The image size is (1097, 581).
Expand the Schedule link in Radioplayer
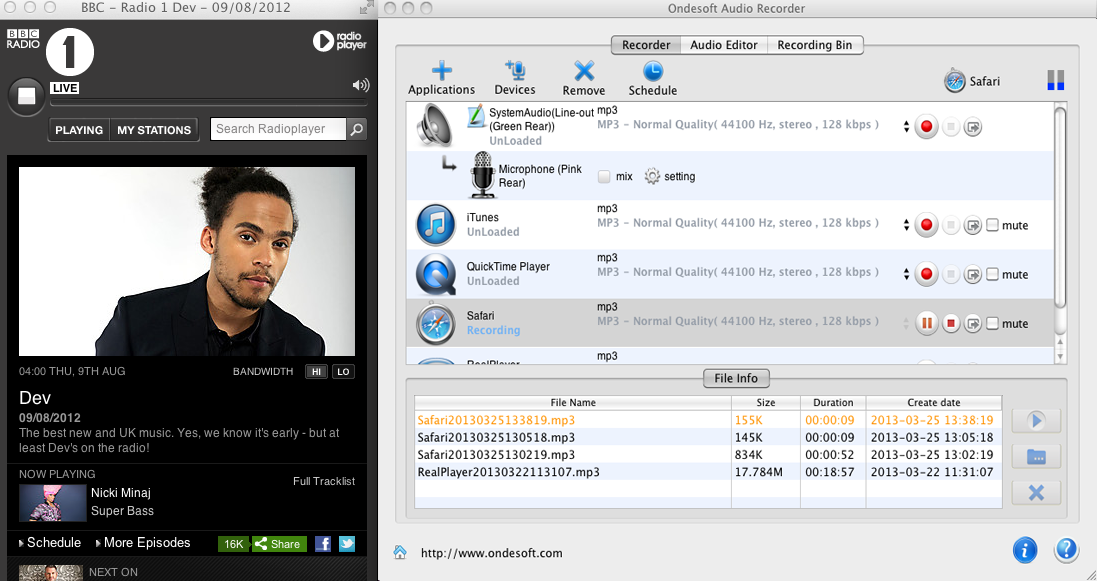pos(50,542)
